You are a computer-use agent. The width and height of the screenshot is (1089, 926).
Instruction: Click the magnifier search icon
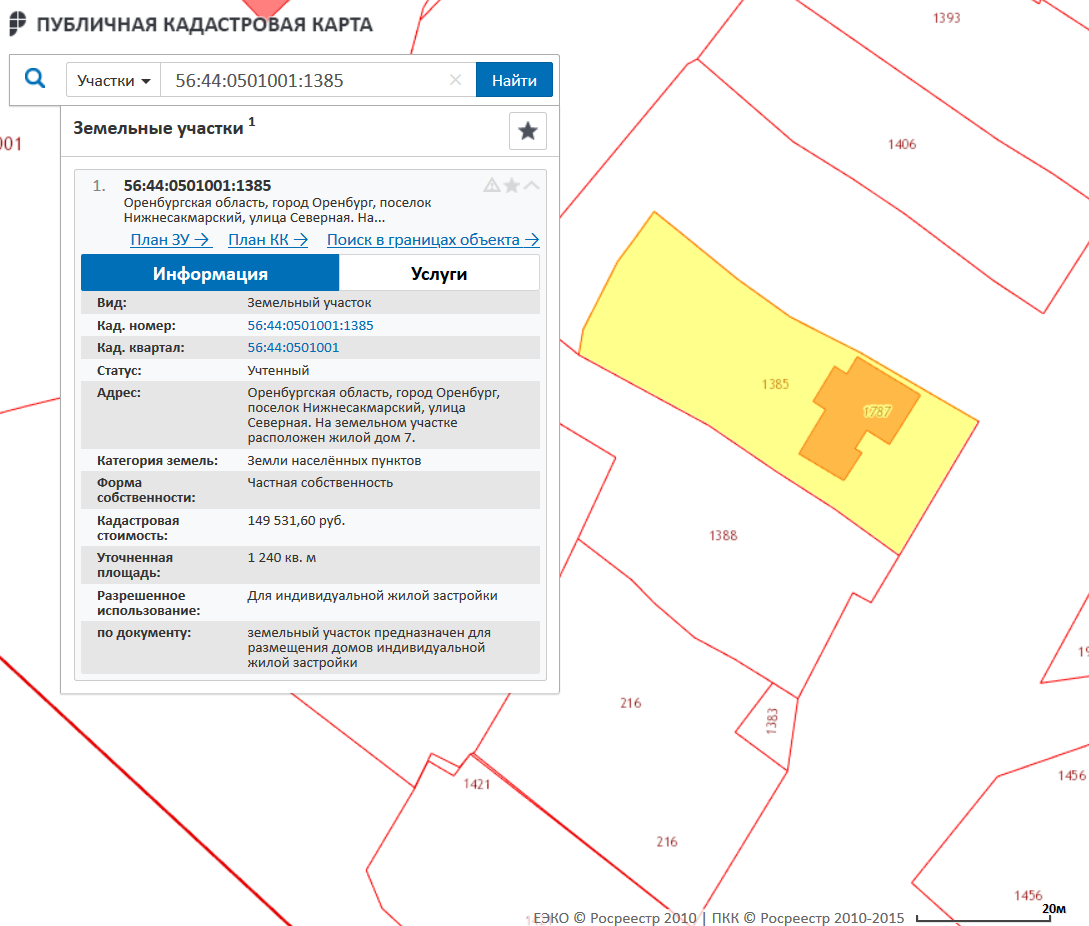tap(35, 78)
